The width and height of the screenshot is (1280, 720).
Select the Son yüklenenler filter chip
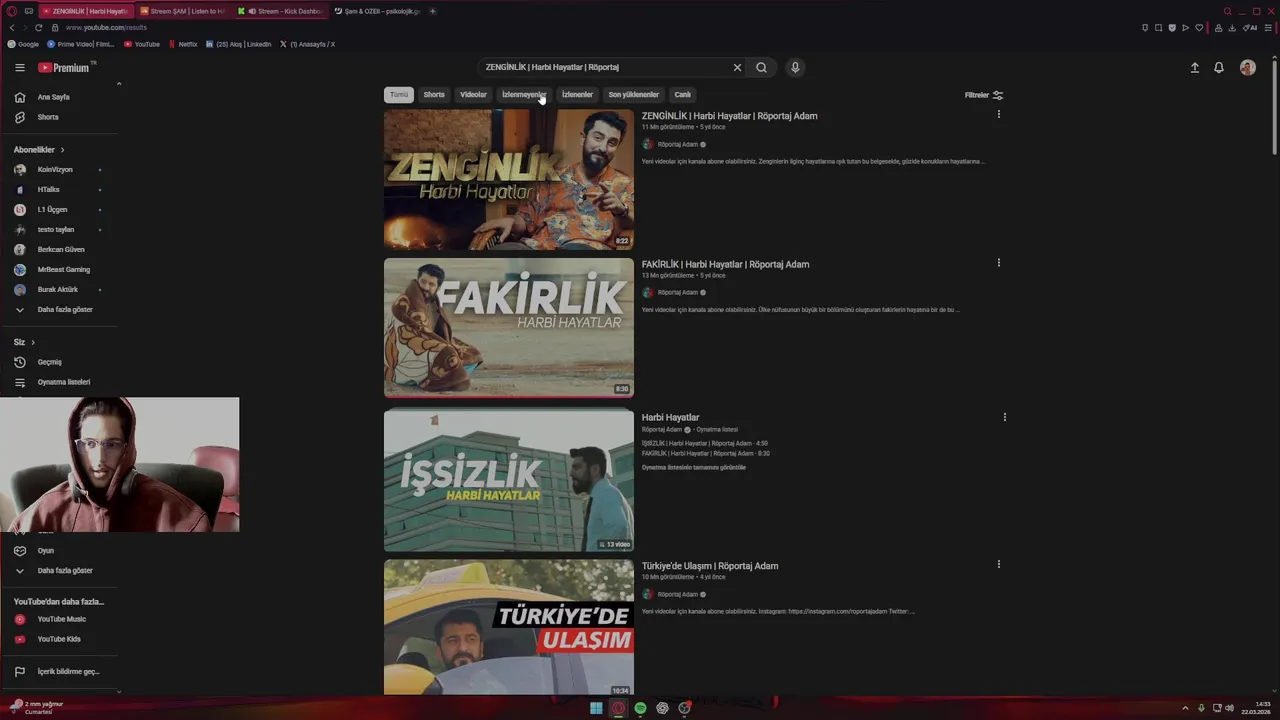tap(634, 95)
